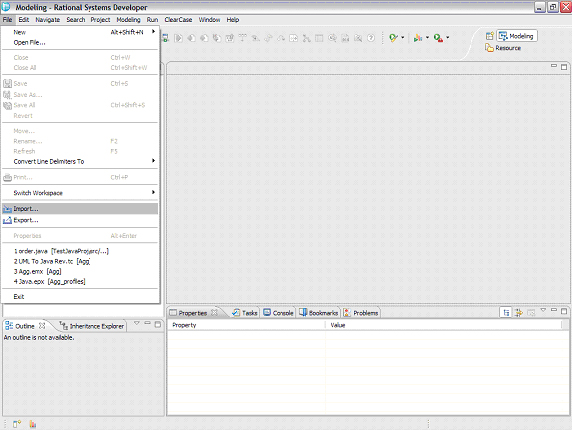Image resolution: width=572 pixels, height=430 pixels.
Task: Click the disabled Properties menu entry
Action: [80, 236]
